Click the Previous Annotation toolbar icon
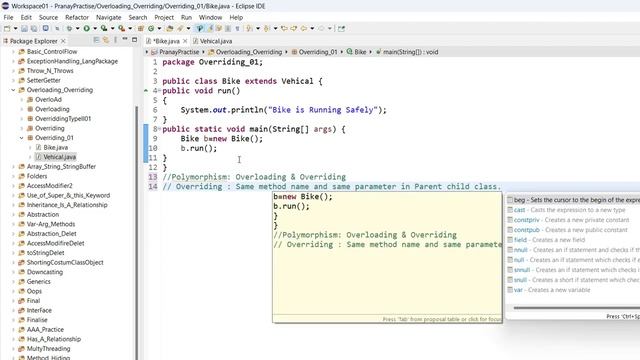This screenshot has width=640, height=360. click(x=267, y=29)
